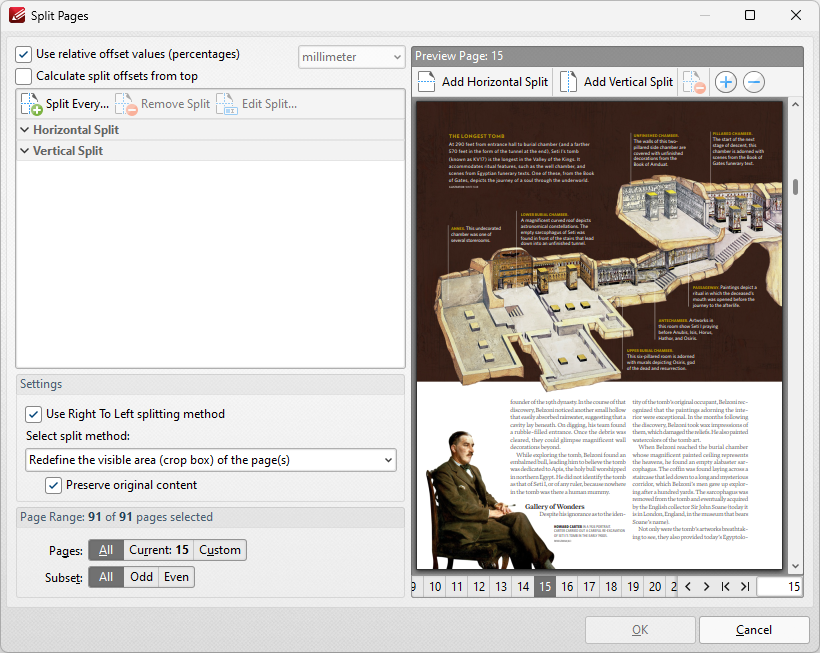Switch preview to page 14
This screenshot has width=820, height=653.
coord(523,587)
